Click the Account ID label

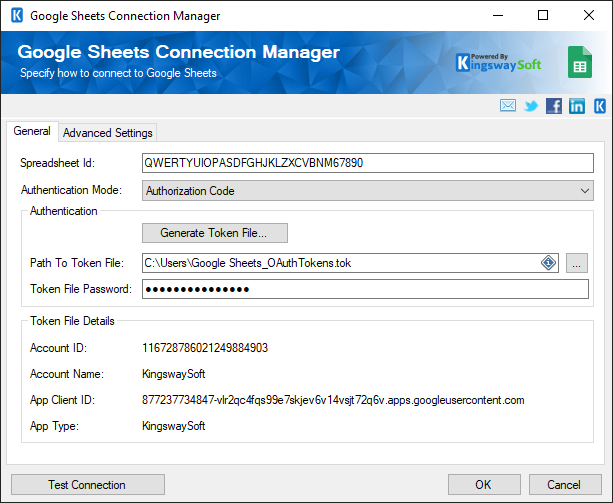59,348
